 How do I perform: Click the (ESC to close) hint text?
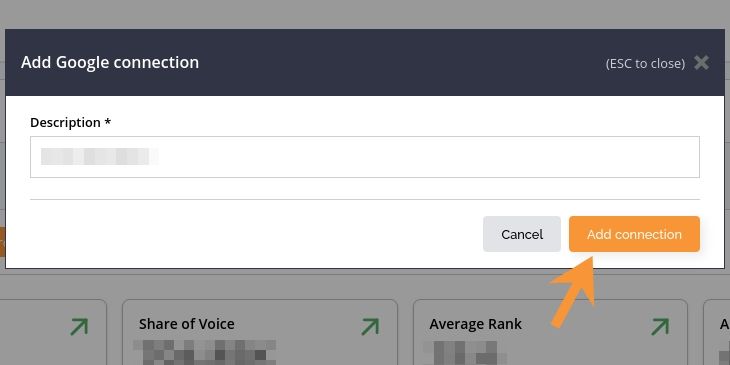coord(645,63)
